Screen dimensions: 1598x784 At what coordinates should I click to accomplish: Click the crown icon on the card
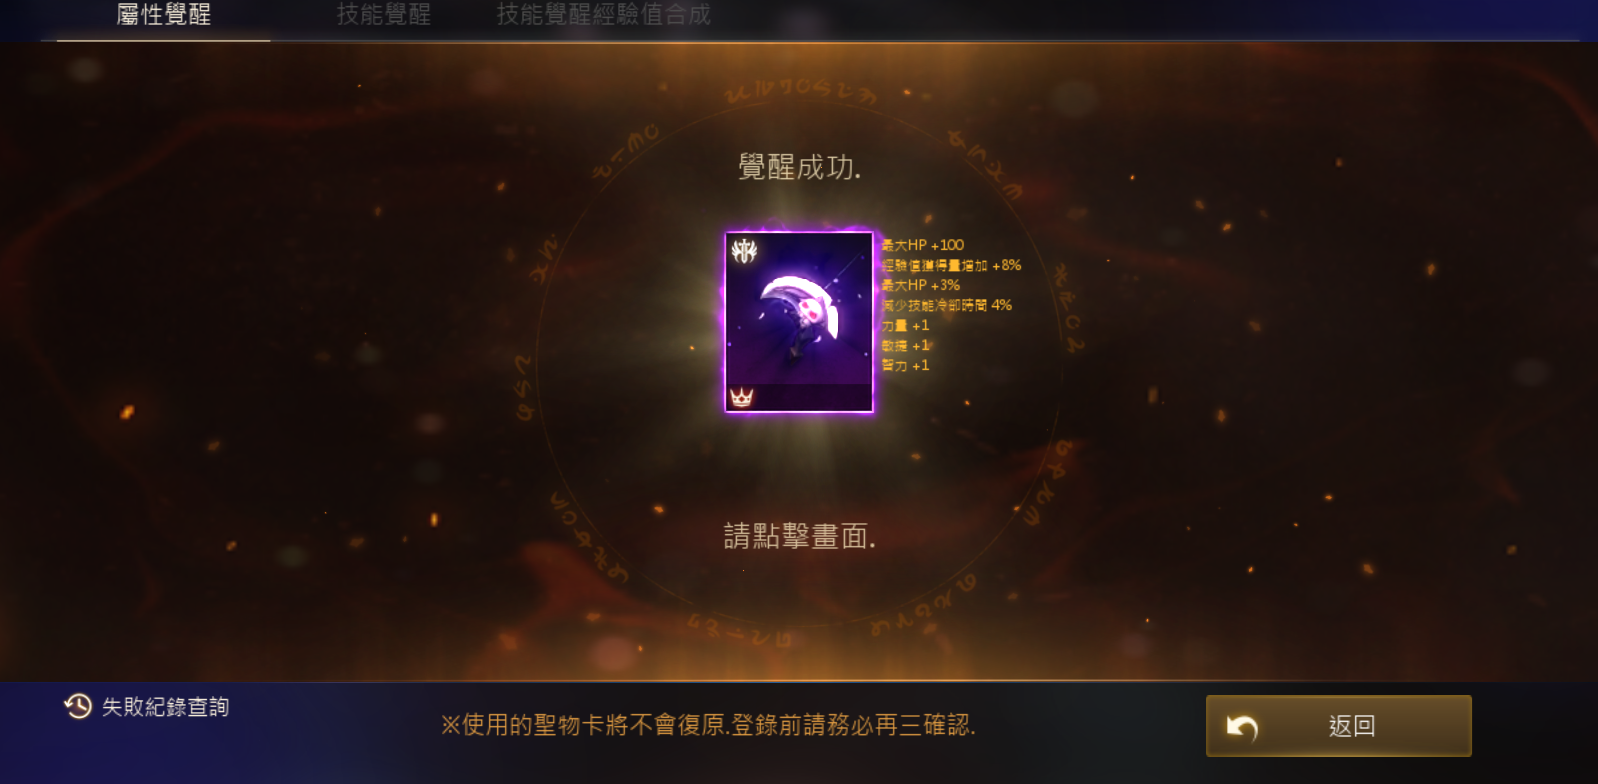click(x=741, y=397)
